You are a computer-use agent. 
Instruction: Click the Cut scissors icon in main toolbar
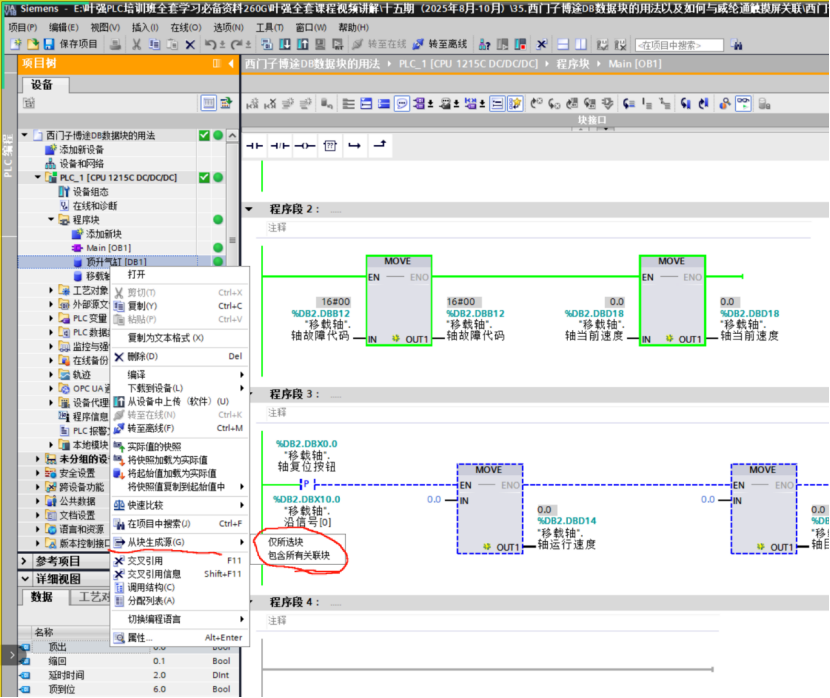[x=137, y=44]
